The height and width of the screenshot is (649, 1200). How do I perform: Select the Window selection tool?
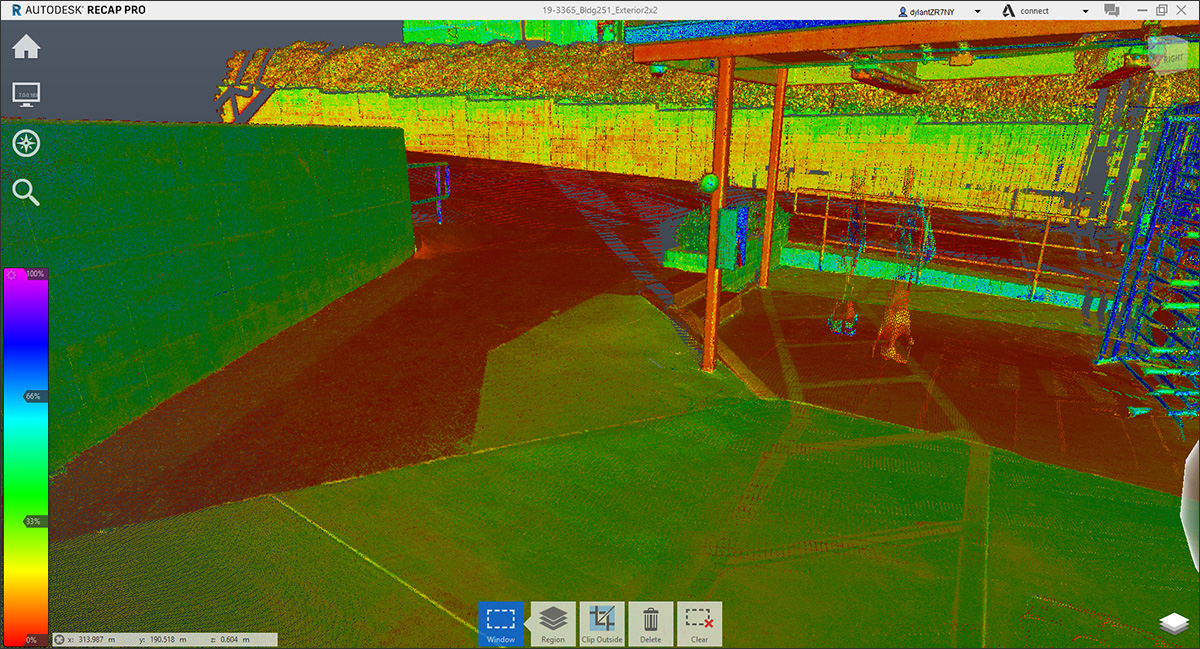point(500,624)
